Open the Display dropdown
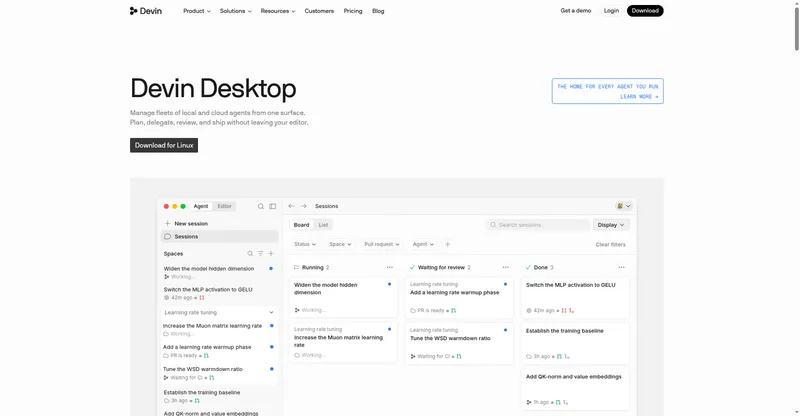The height and width of the screenshot is (416, 800). coord(611,225)
